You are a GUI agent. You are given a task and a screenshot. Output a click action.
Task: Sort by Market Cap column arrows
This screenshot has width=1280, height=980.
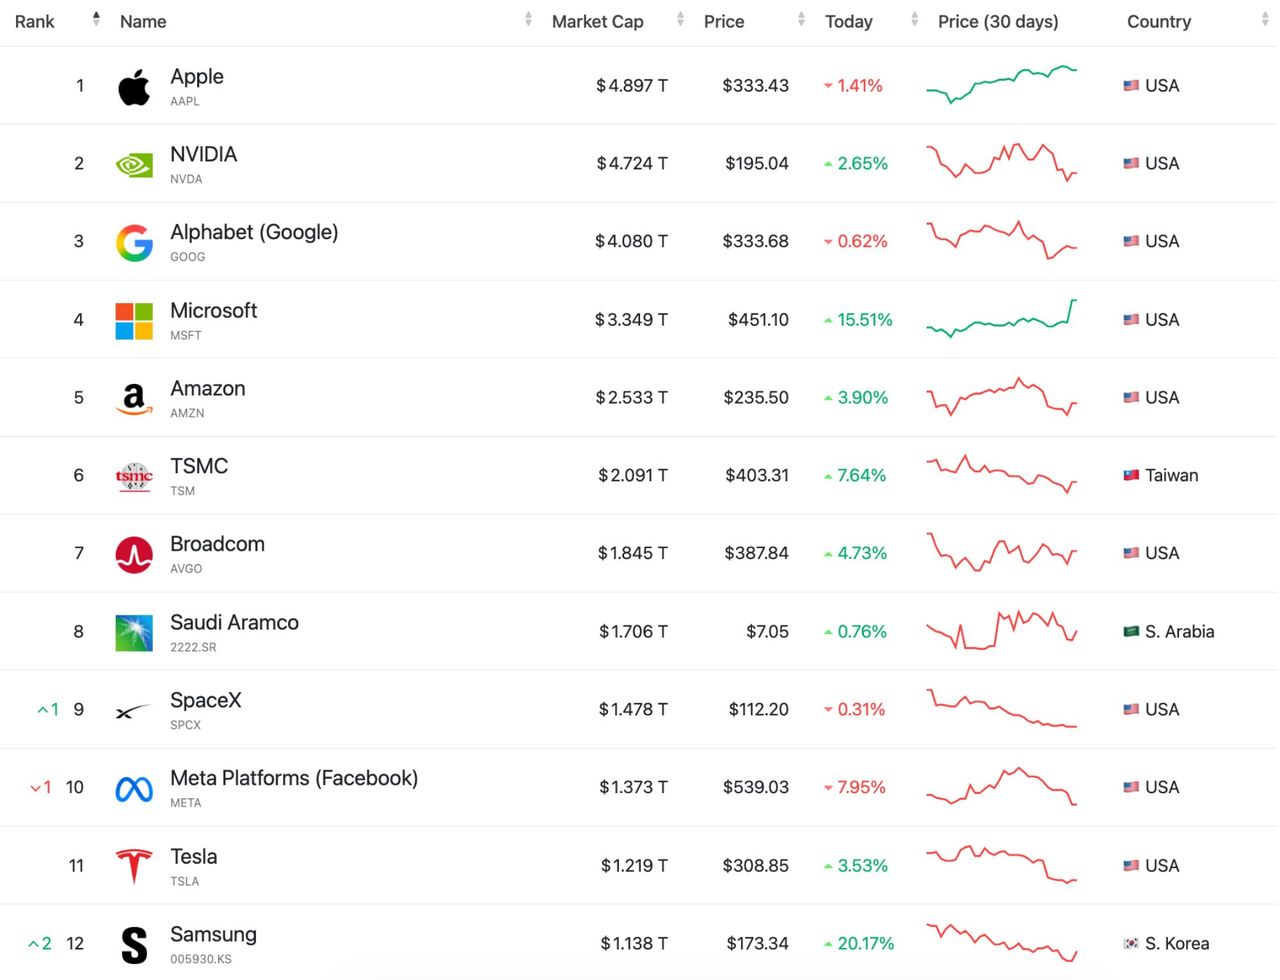coord(680,19)
